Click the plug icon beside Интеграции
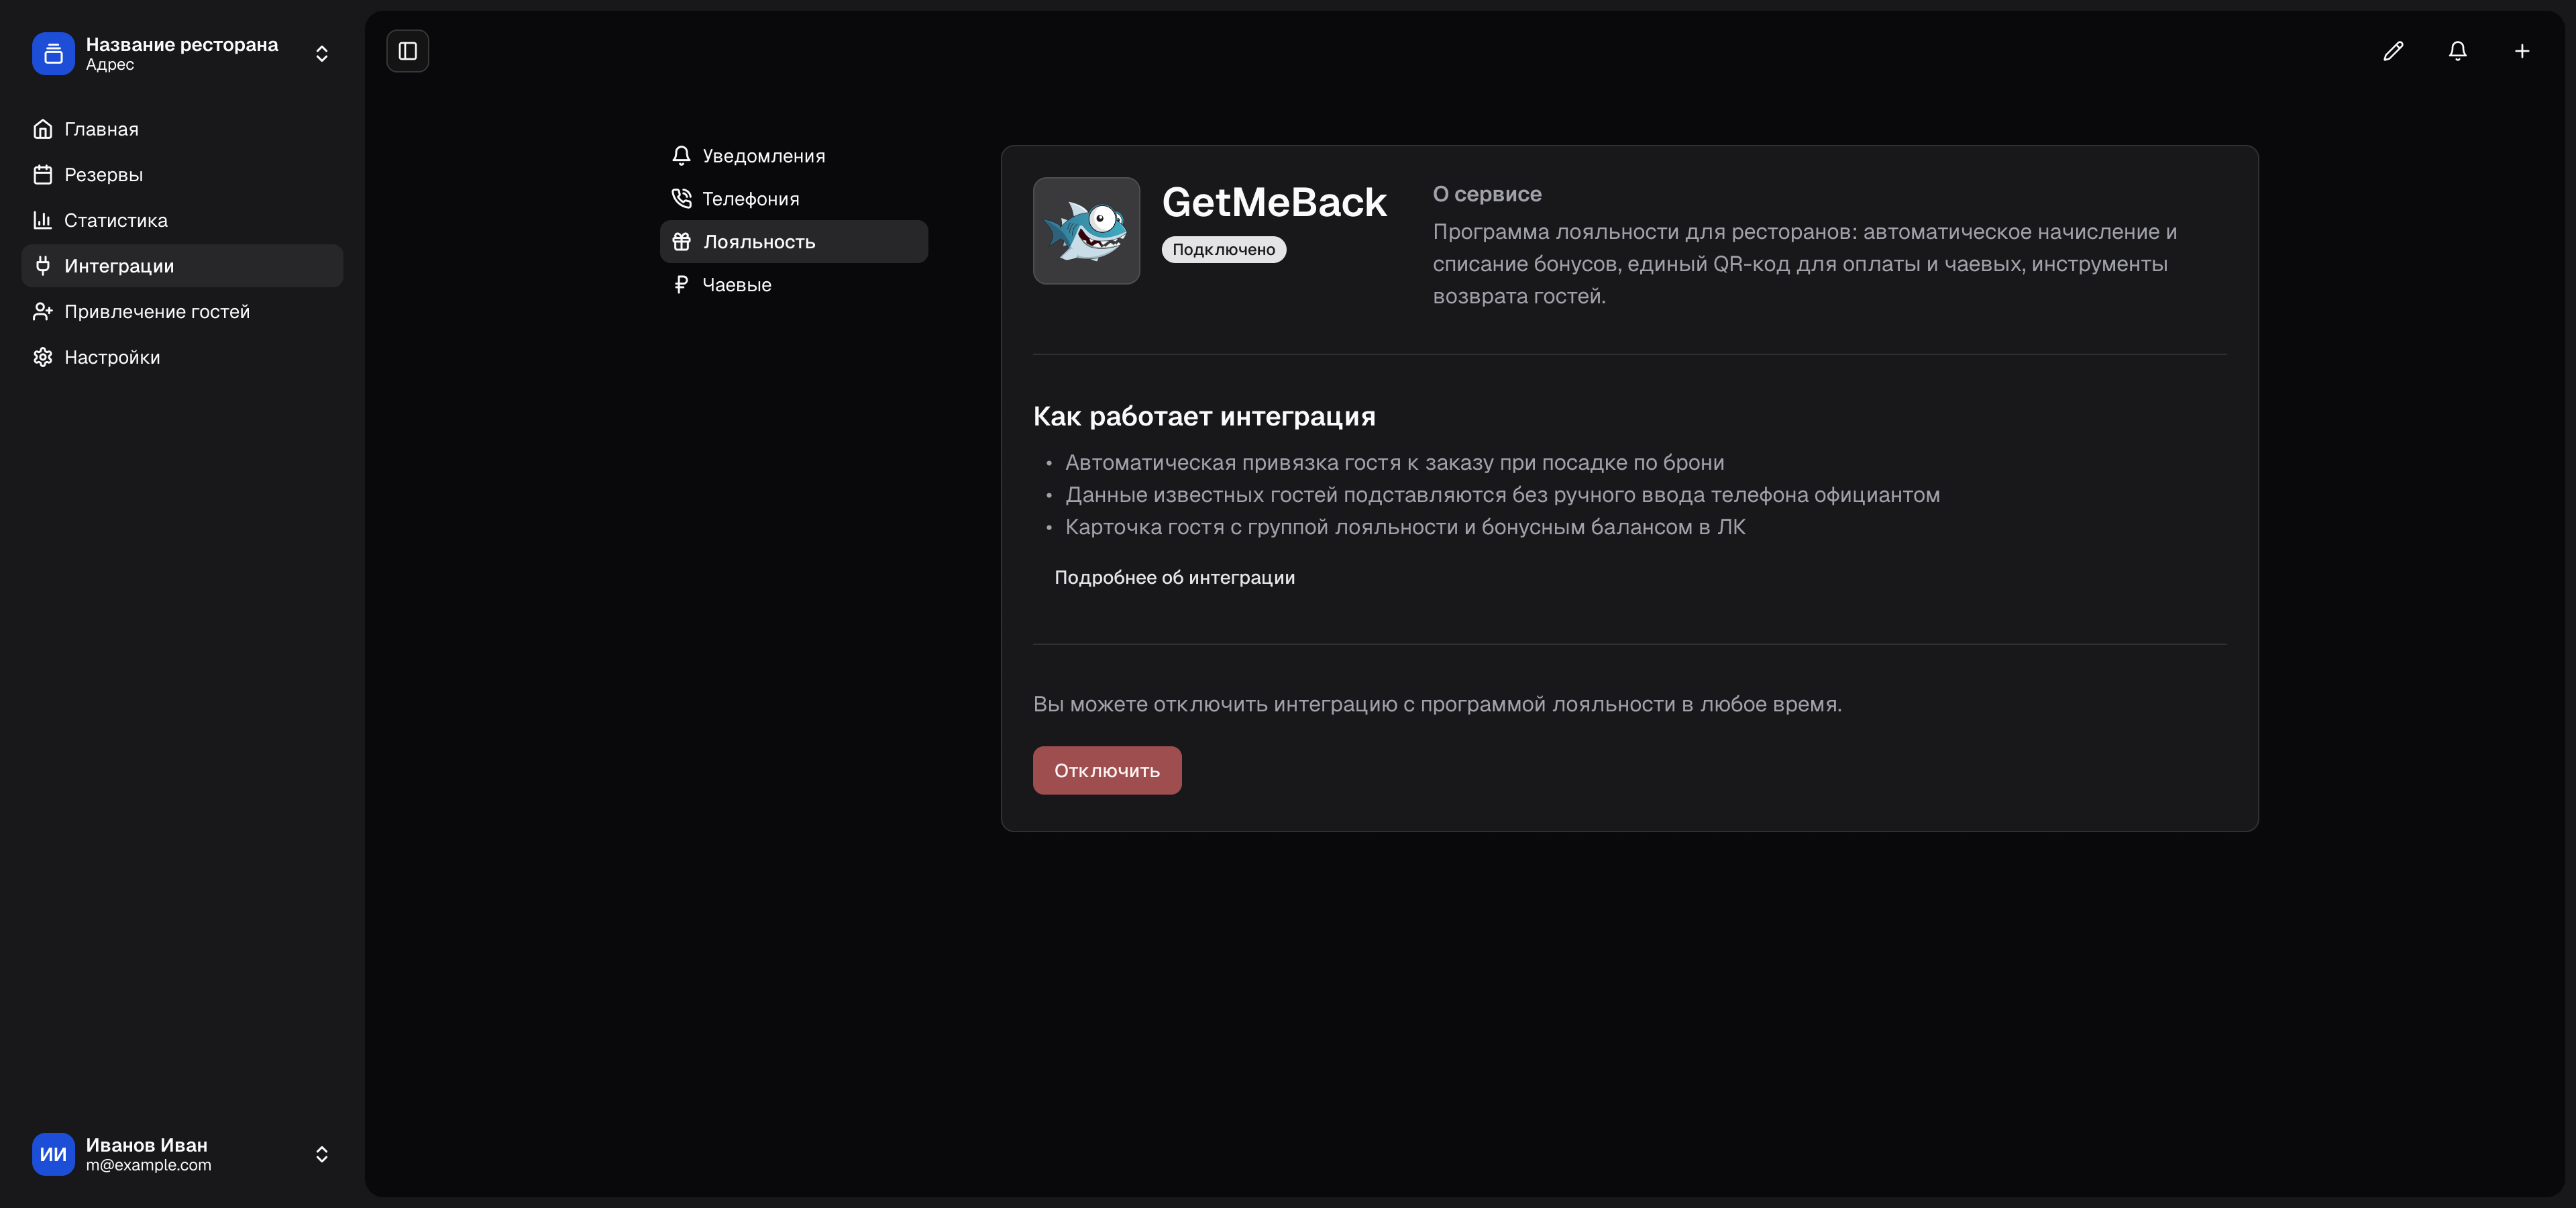The height and width of the screenshot is (1208, 2576). 42,266
